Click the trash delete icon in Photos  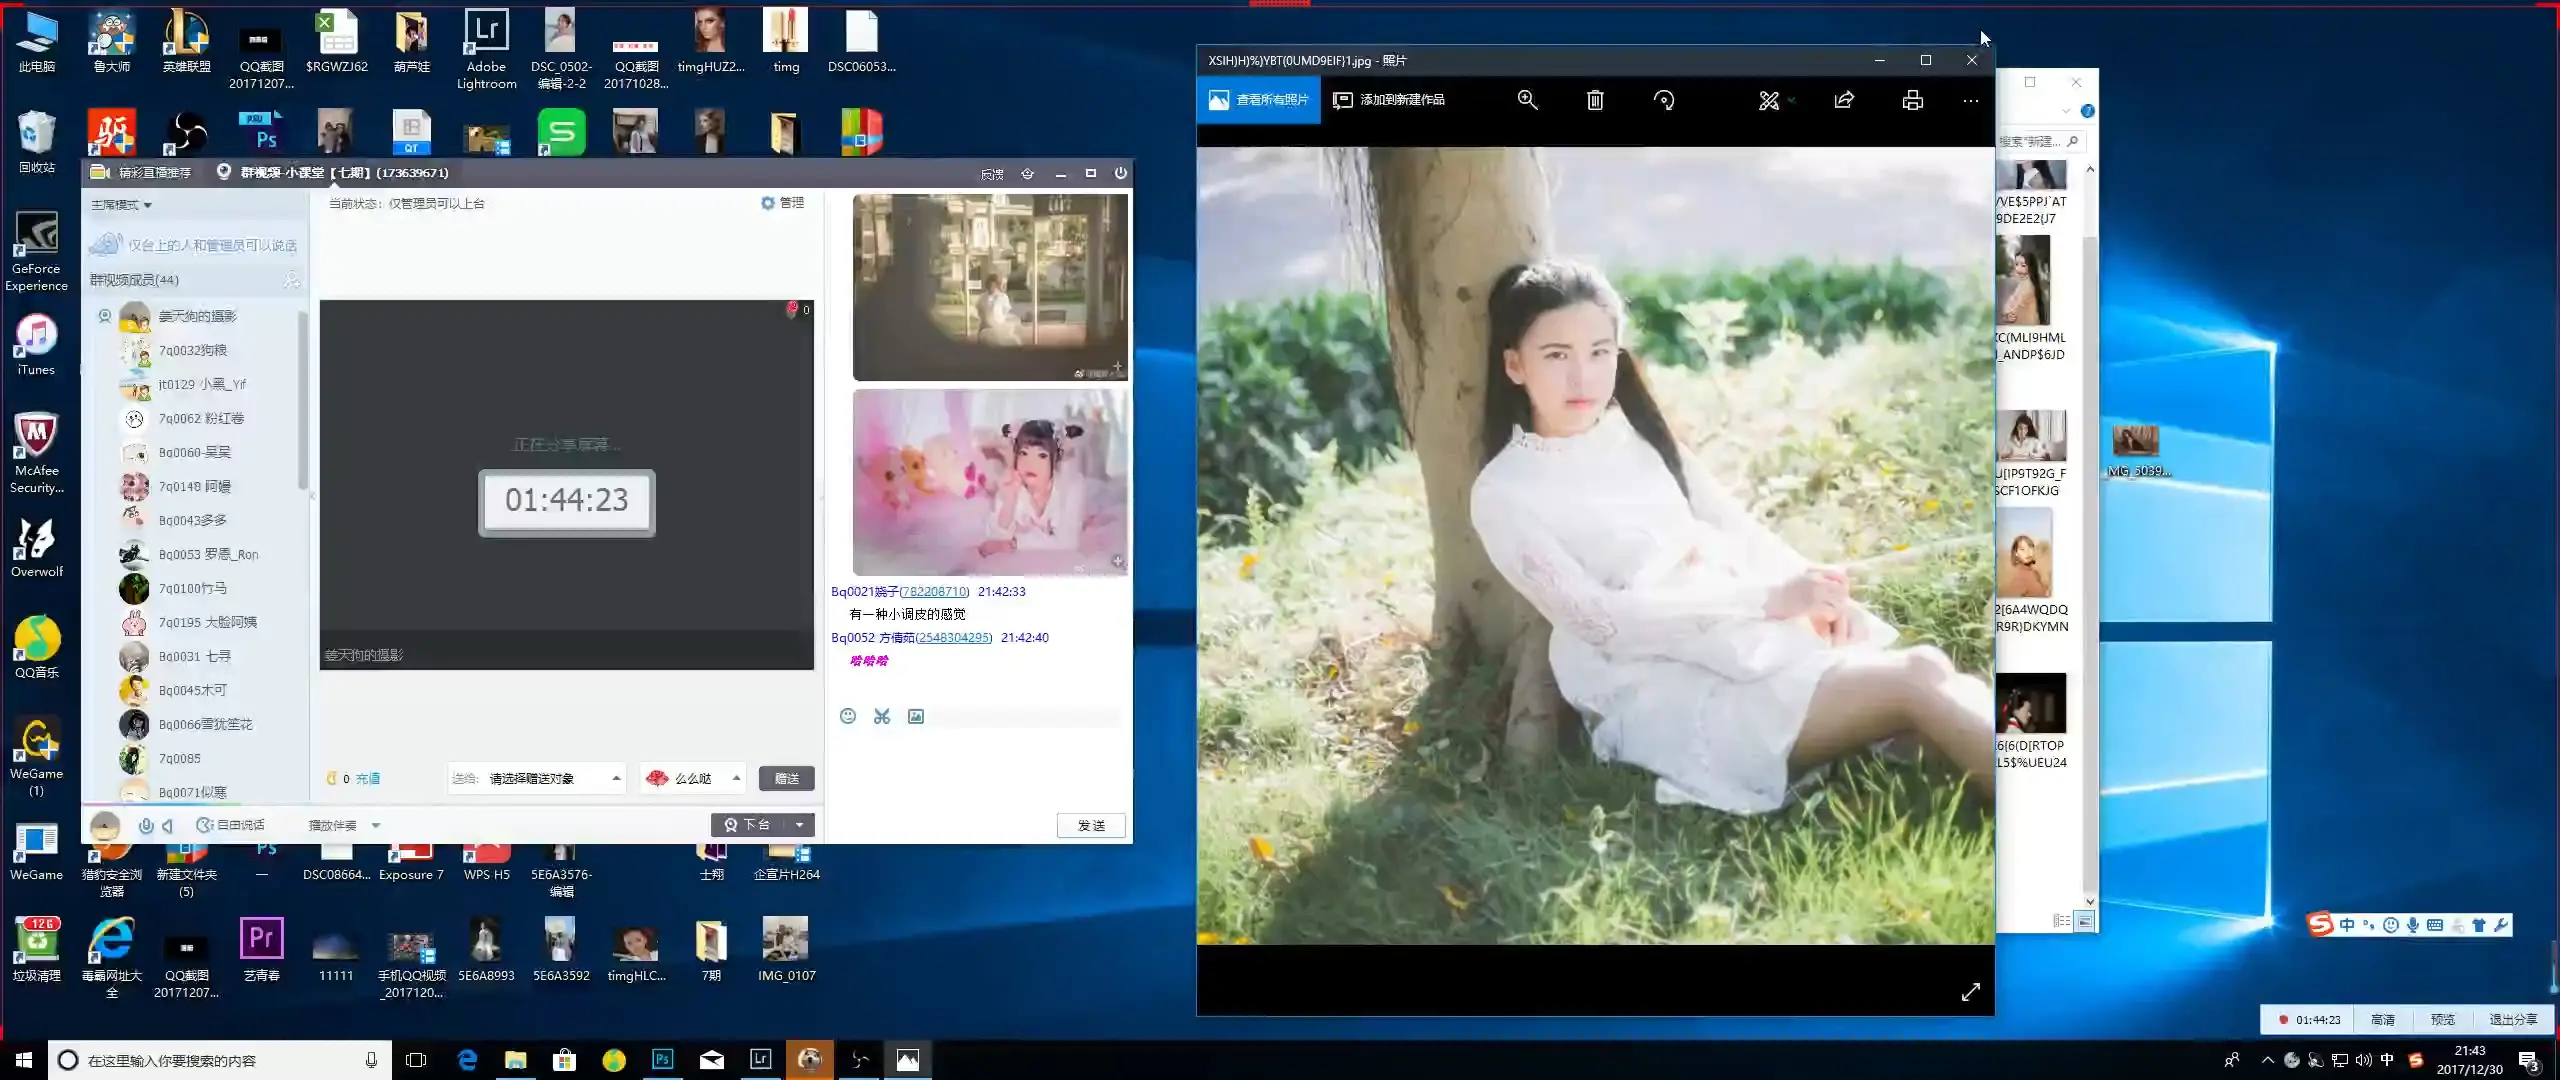[1595, 100]
